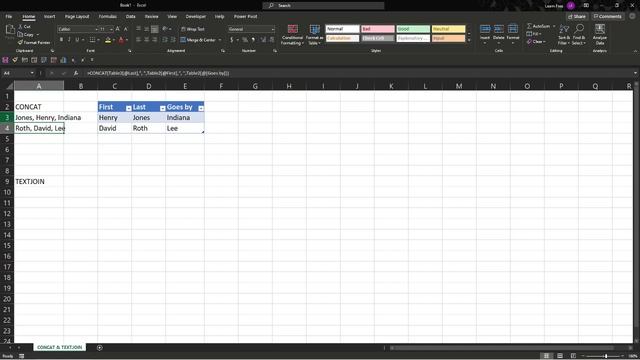640x360 pixels.
Task: Apply the Calculation cell style
Action: pos(342,38)
